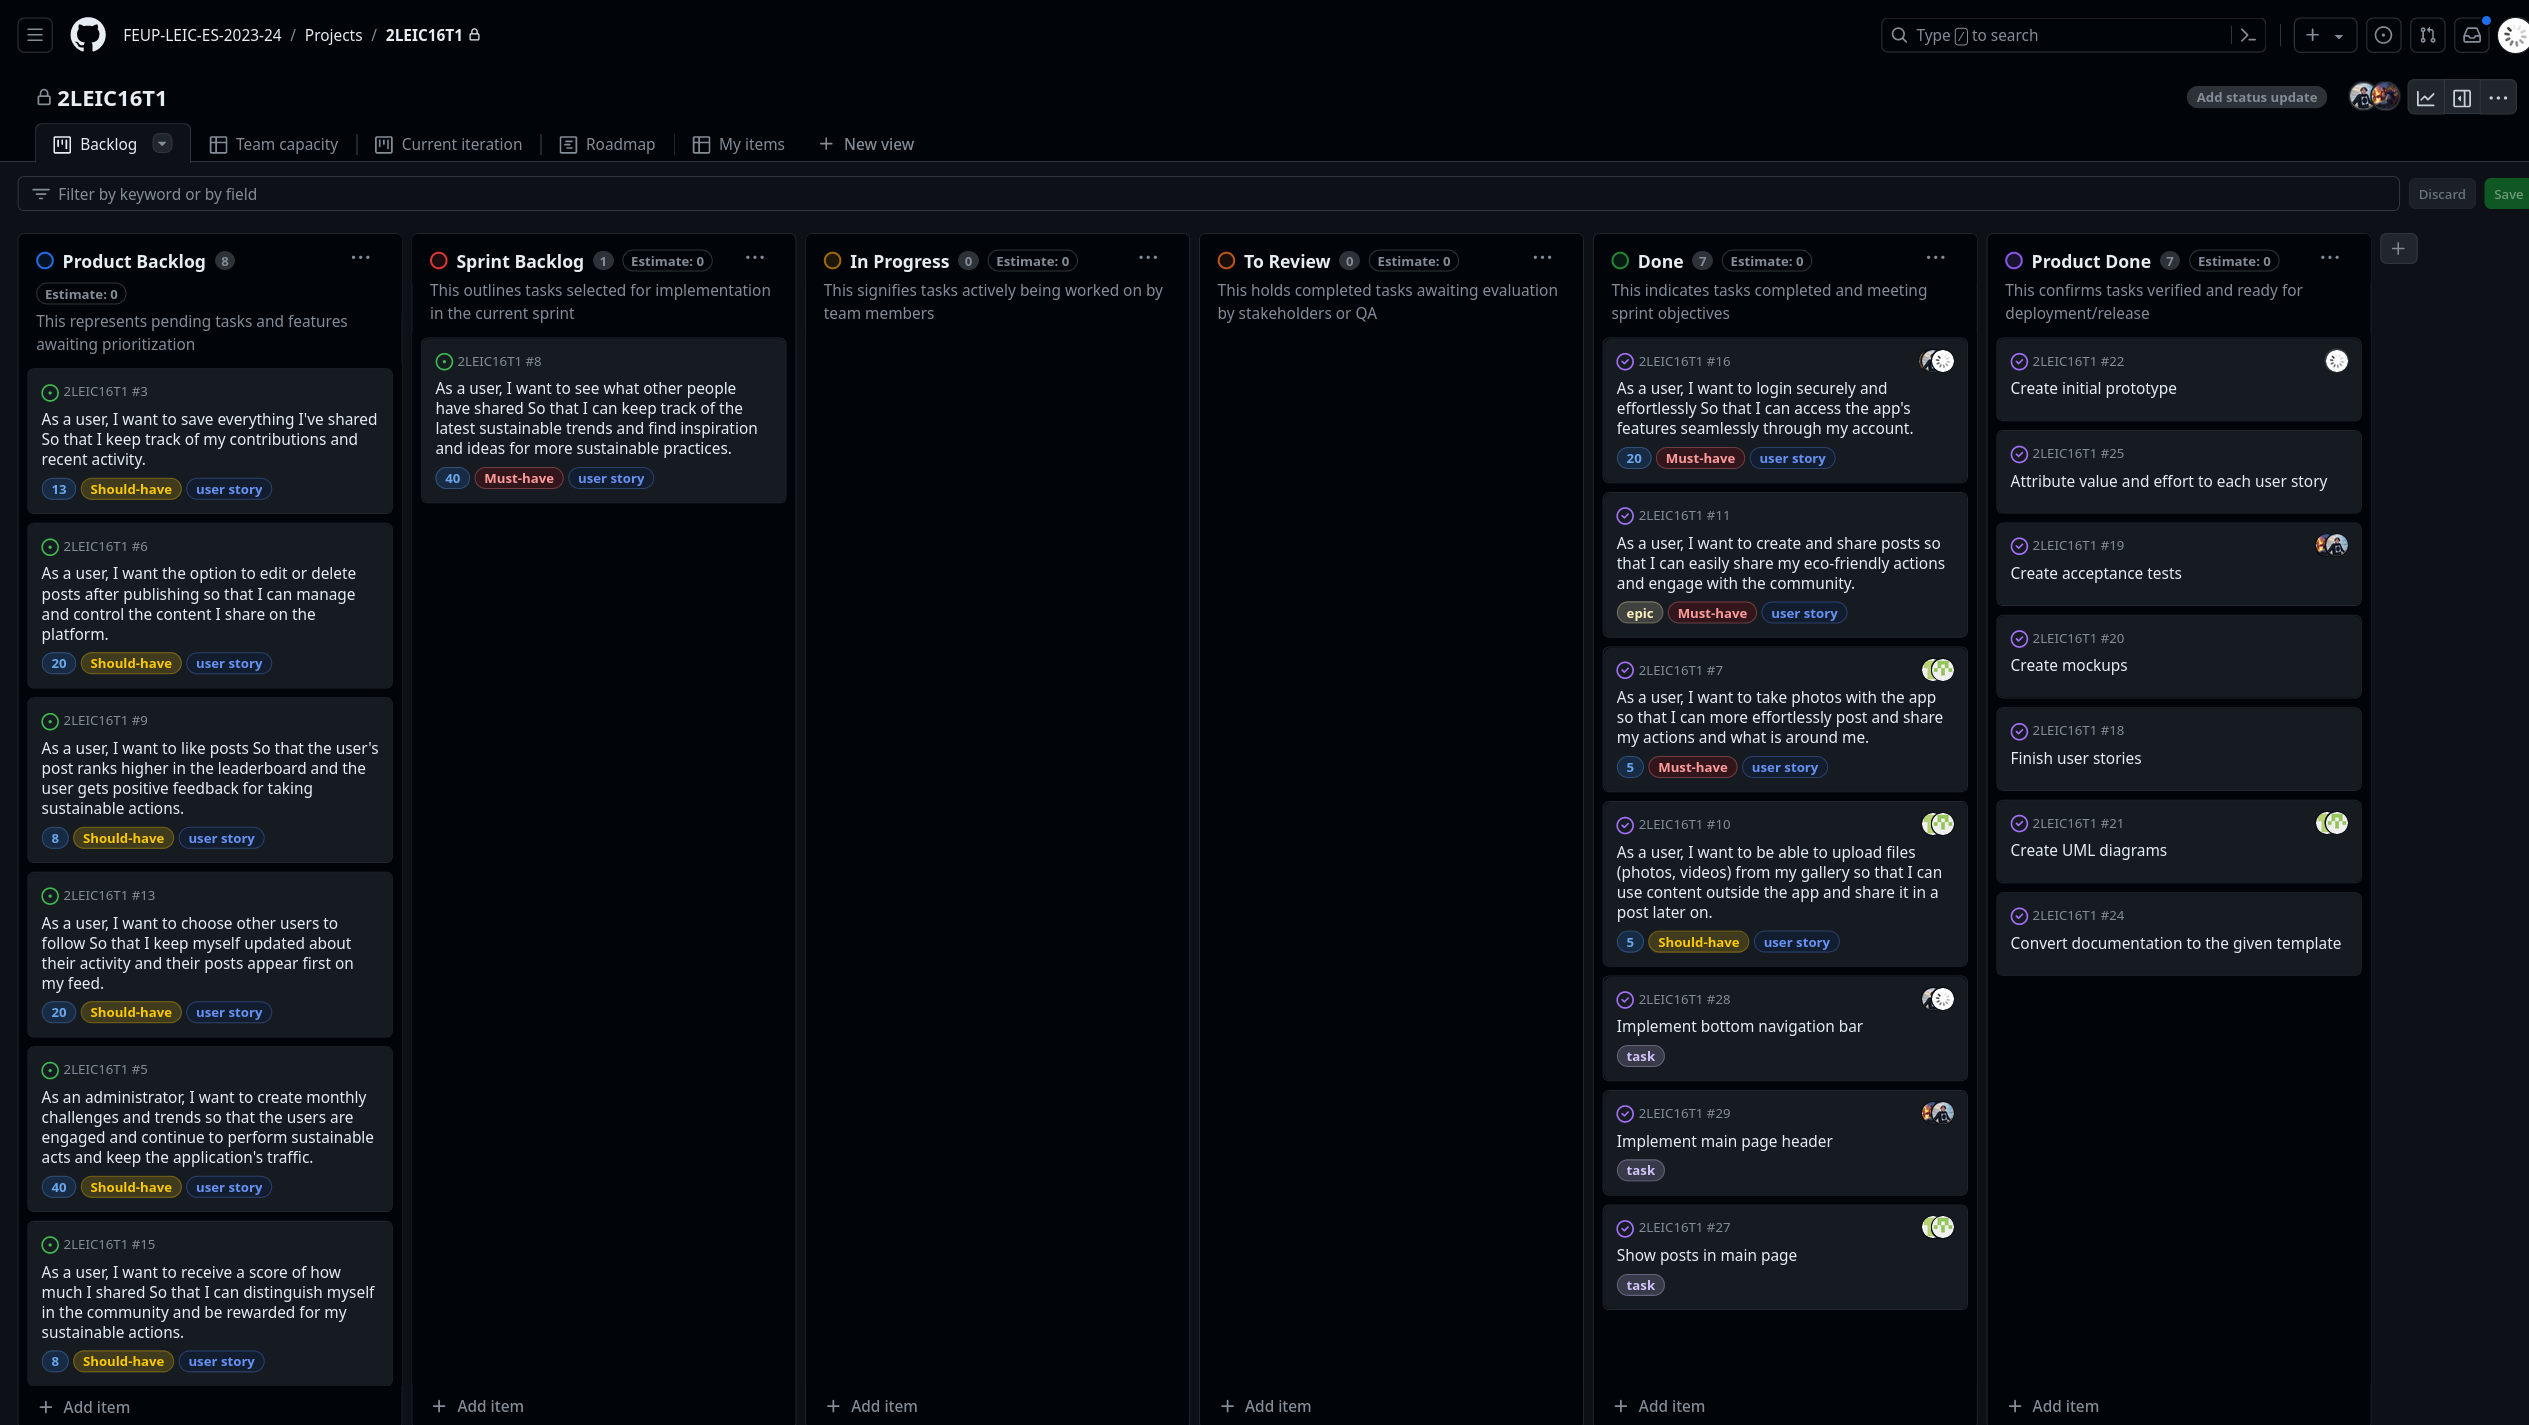The width and height of the screenshot is (2529, 1425).
Task: Click the GitHub logo icon
Action: click(88, 35)
